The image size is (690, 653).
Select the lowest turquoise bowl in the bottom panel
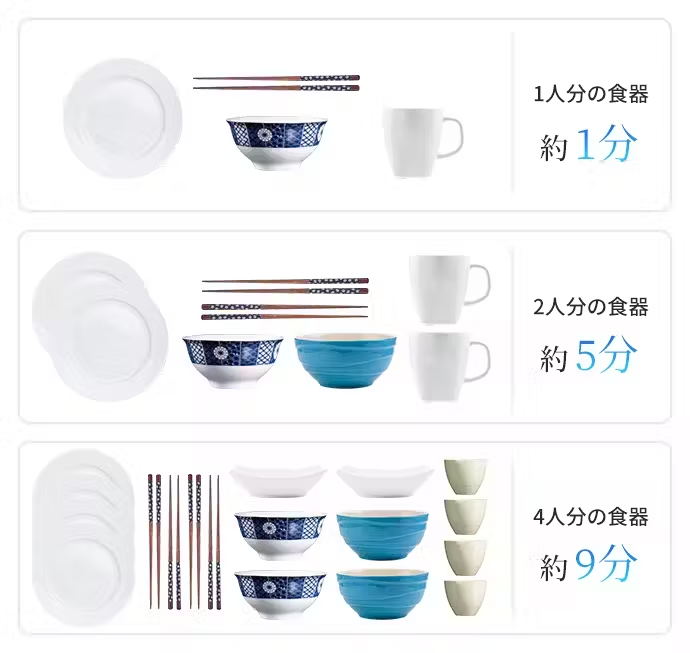tap(382, 593)
